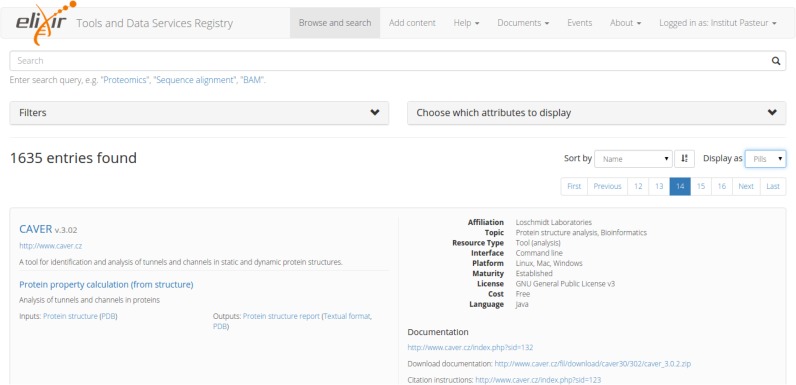Click Protein structure input link
Viewport: 796px width, 385px height.
pos(70,316)
